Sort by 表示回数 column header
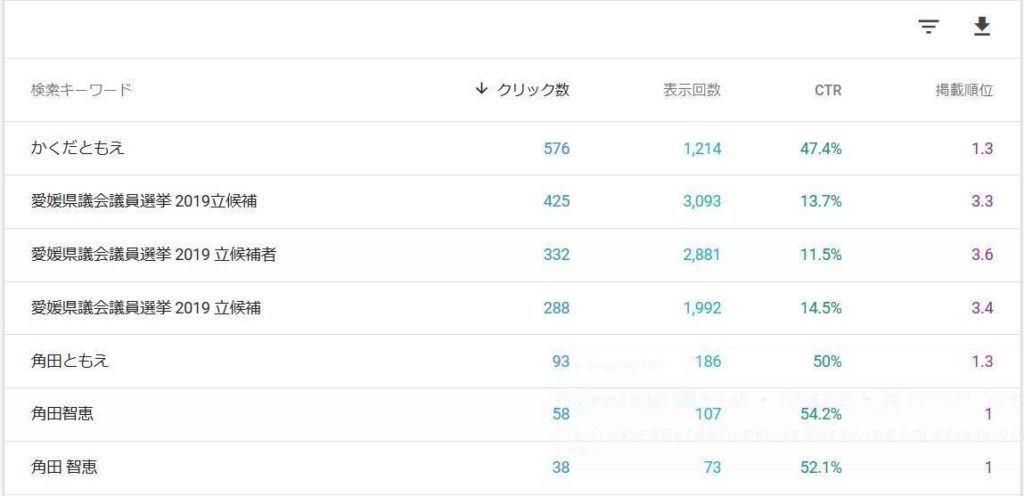Viewport: 1024px width, 496px height. tap(692, 90)
